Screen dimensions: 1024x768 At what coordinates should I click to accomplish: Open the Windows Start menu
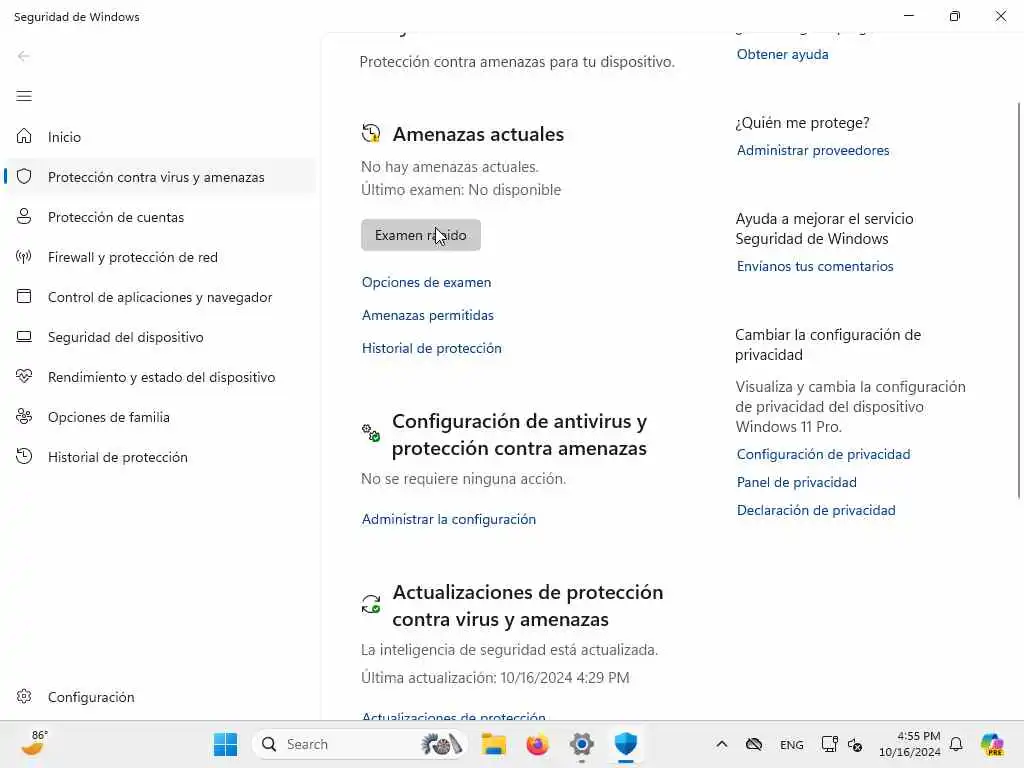point(226,744)
